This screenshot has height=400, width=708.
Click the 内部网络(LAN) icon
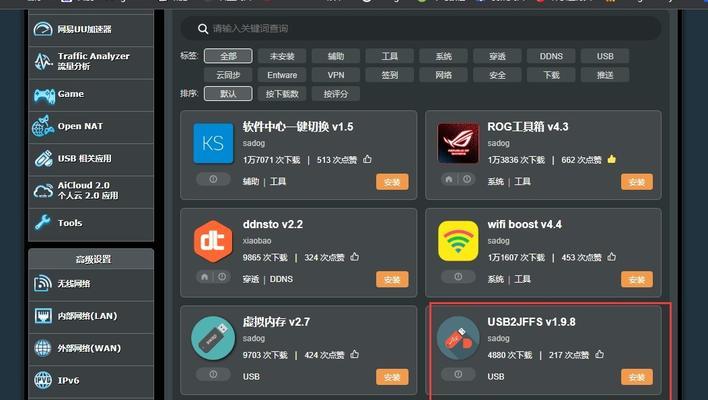[43, 316]
